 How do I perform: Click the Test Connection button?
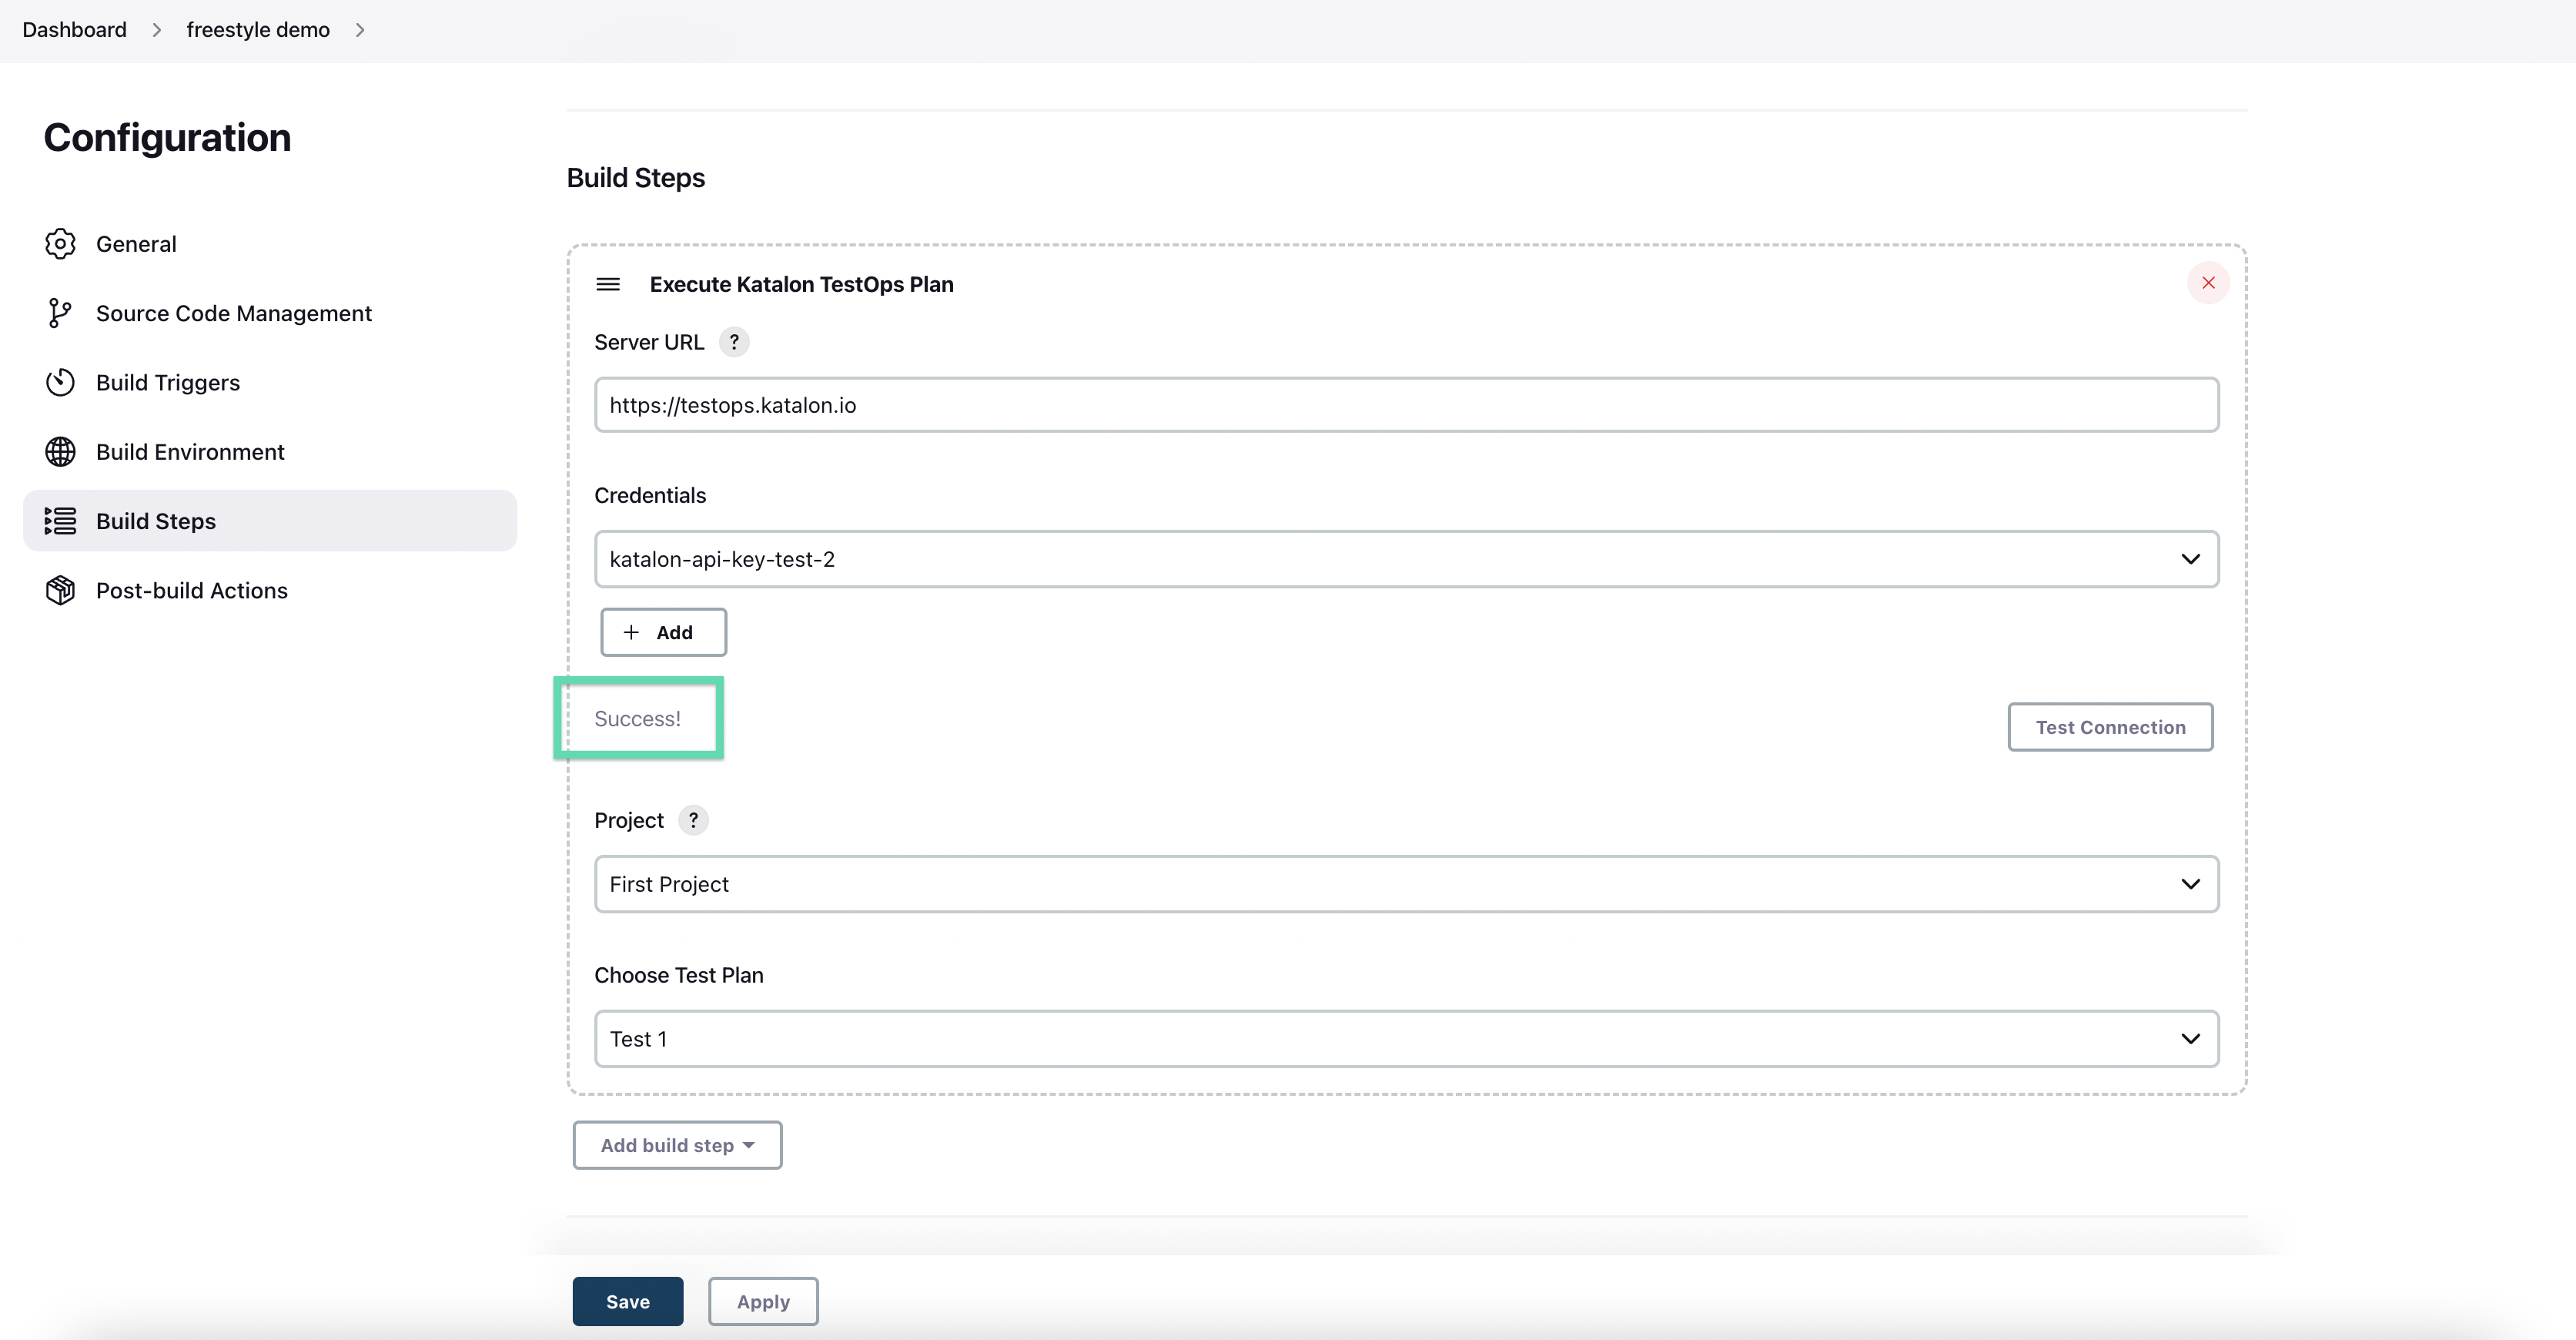coord(2111,726)
